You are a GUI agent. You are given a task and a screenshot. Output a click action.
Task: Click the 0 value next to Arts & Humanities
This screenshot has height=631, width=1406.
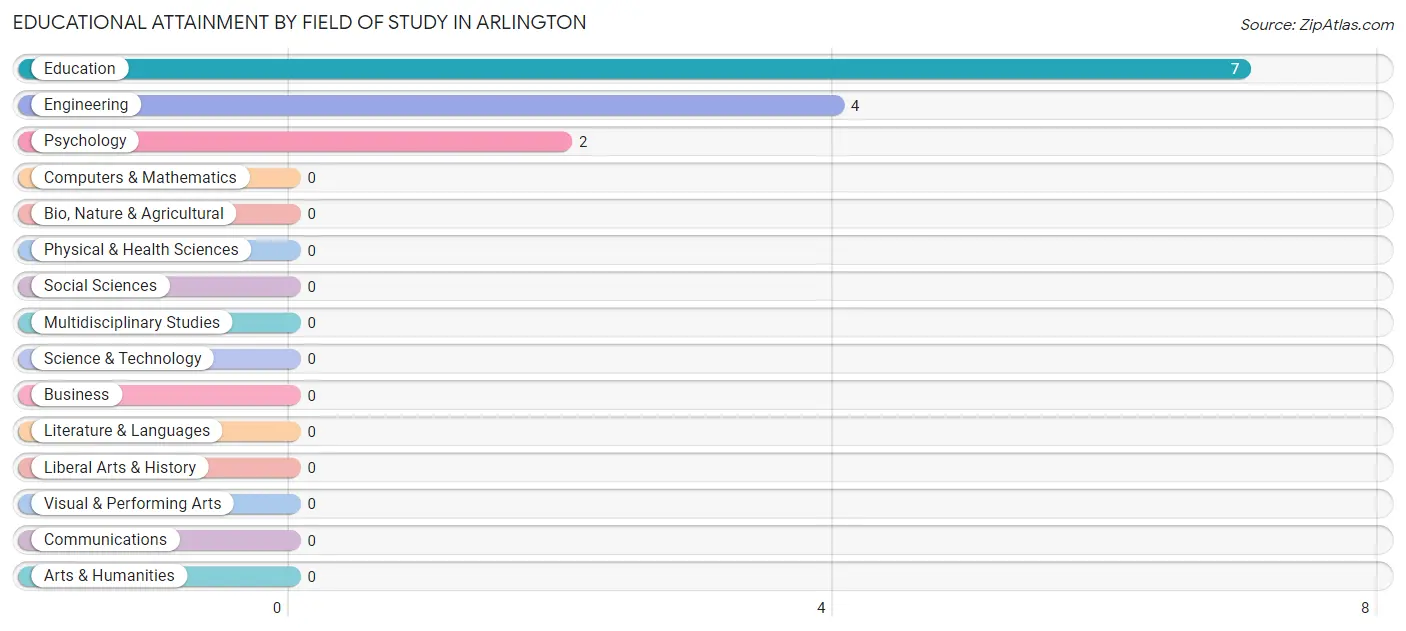(311, 577)
